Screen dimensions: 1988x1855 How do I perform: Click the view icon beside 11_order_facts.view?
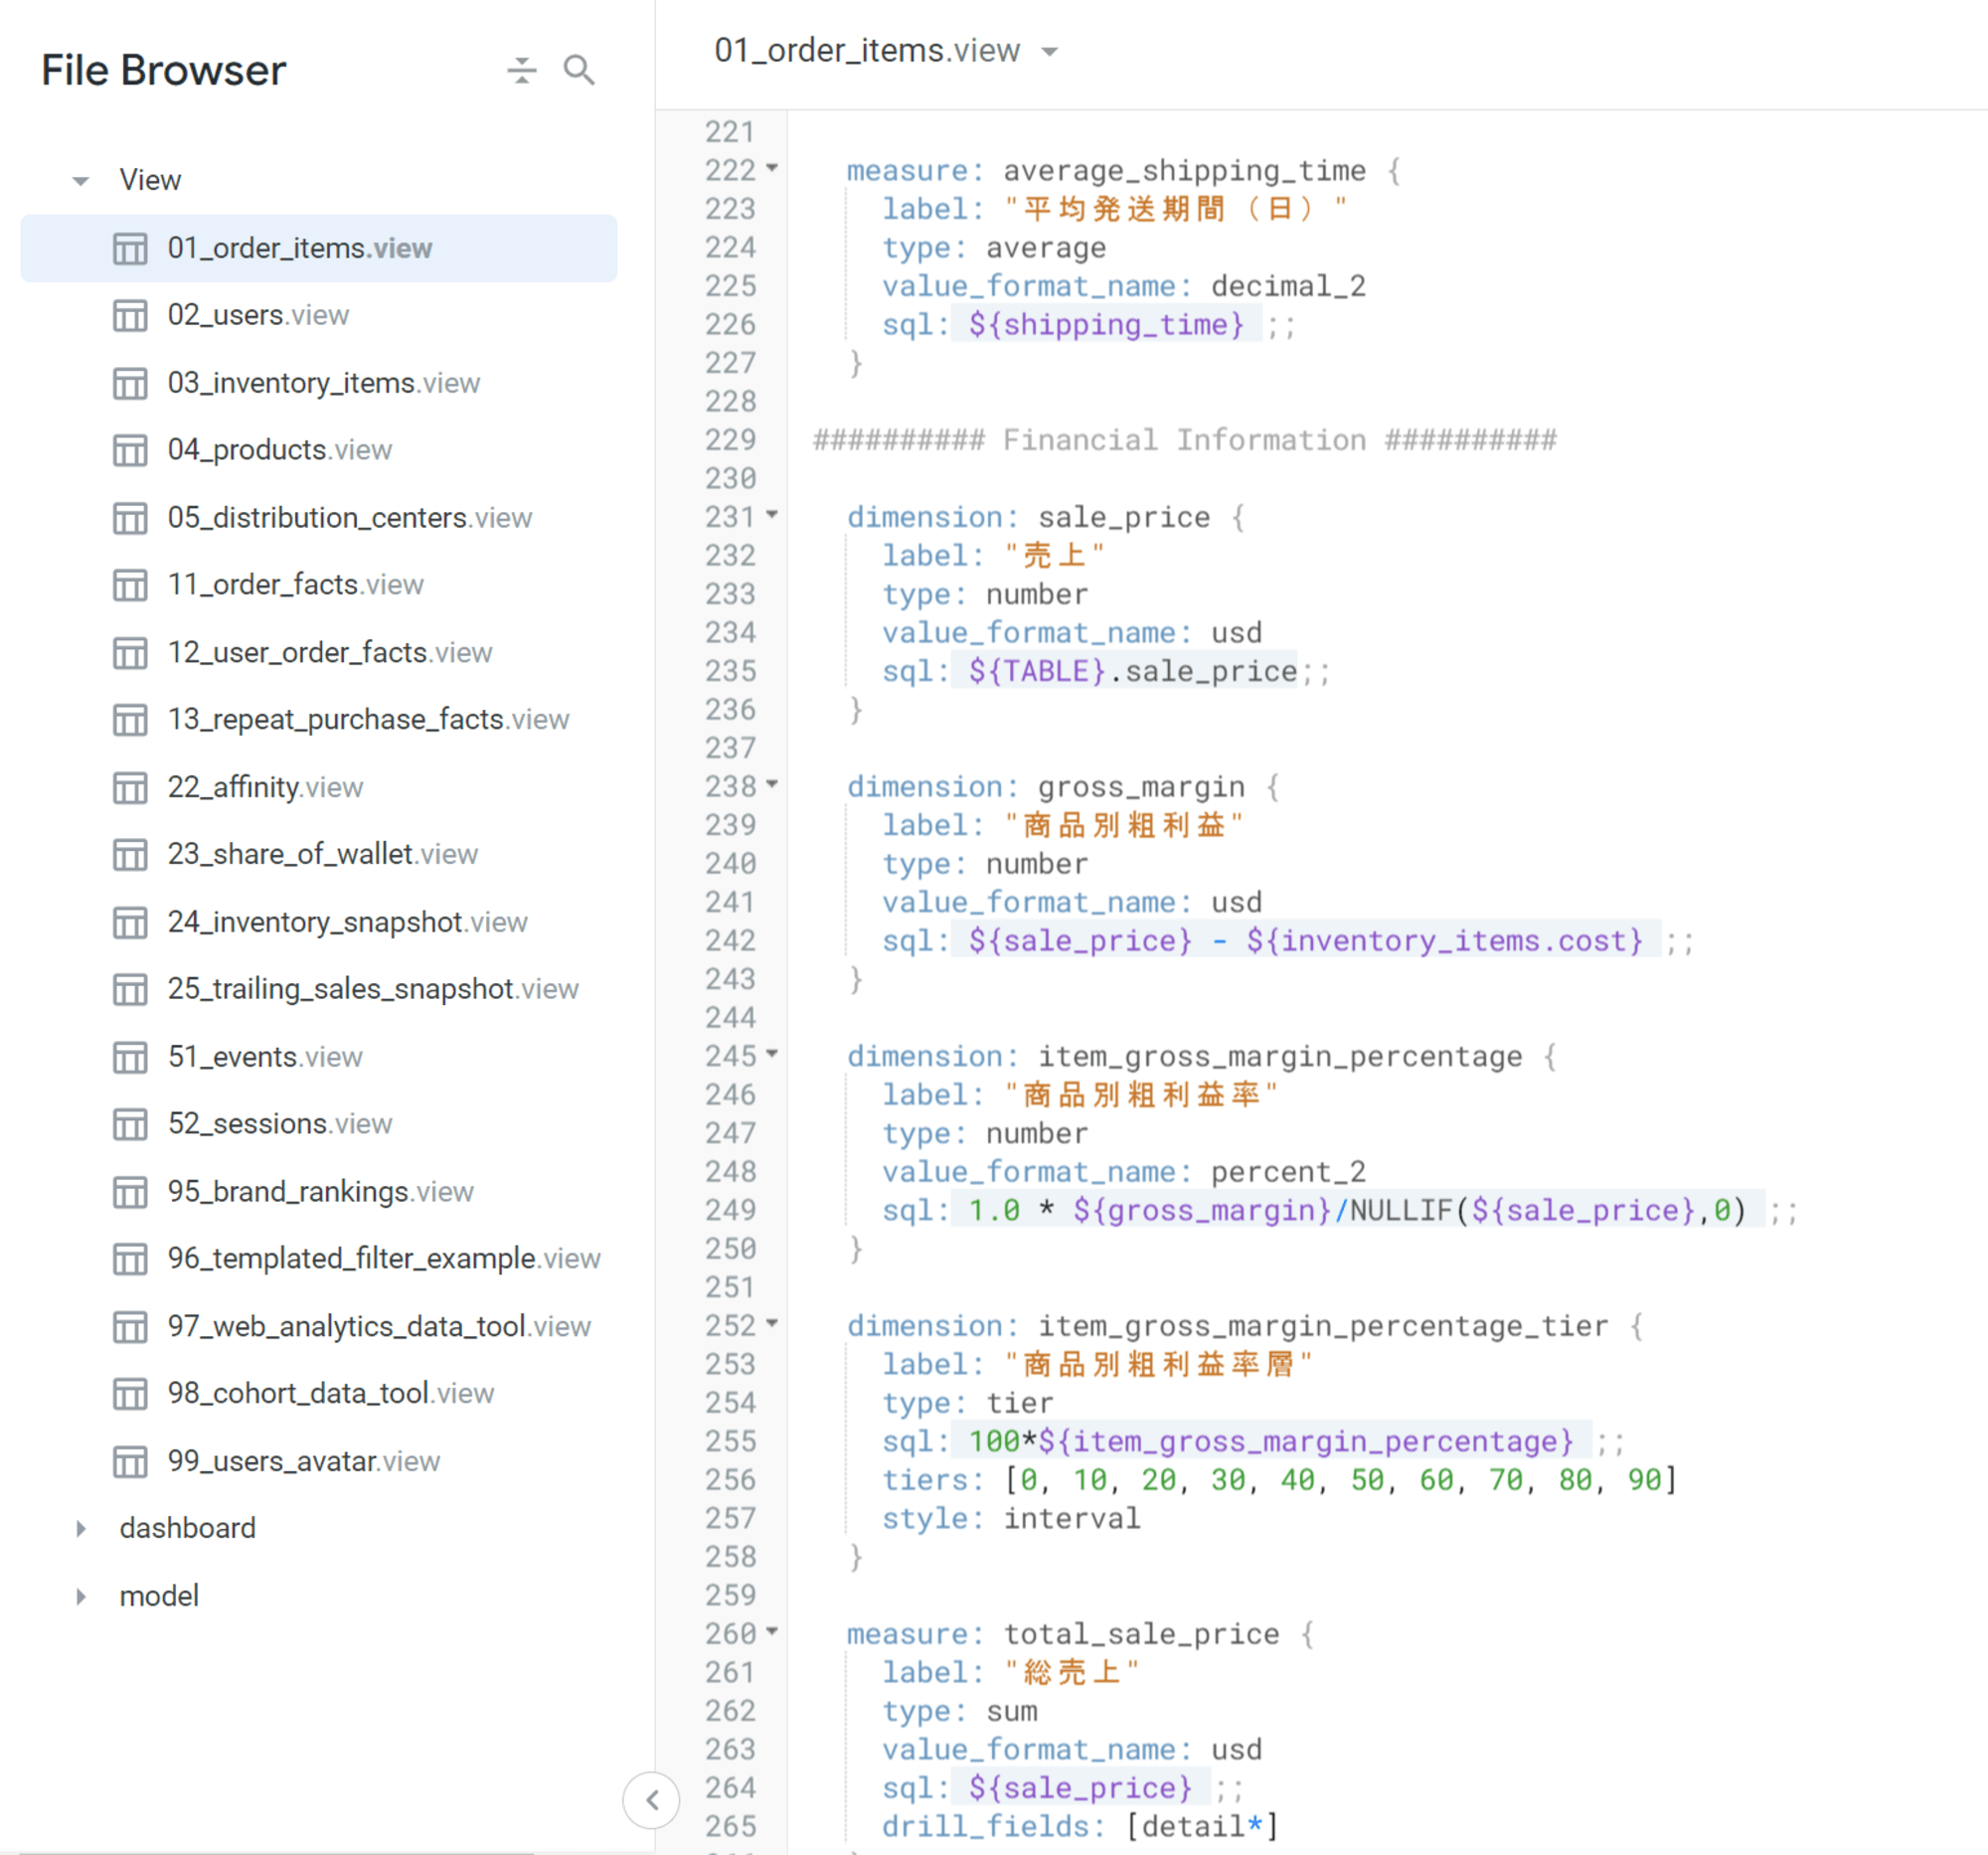130,585
